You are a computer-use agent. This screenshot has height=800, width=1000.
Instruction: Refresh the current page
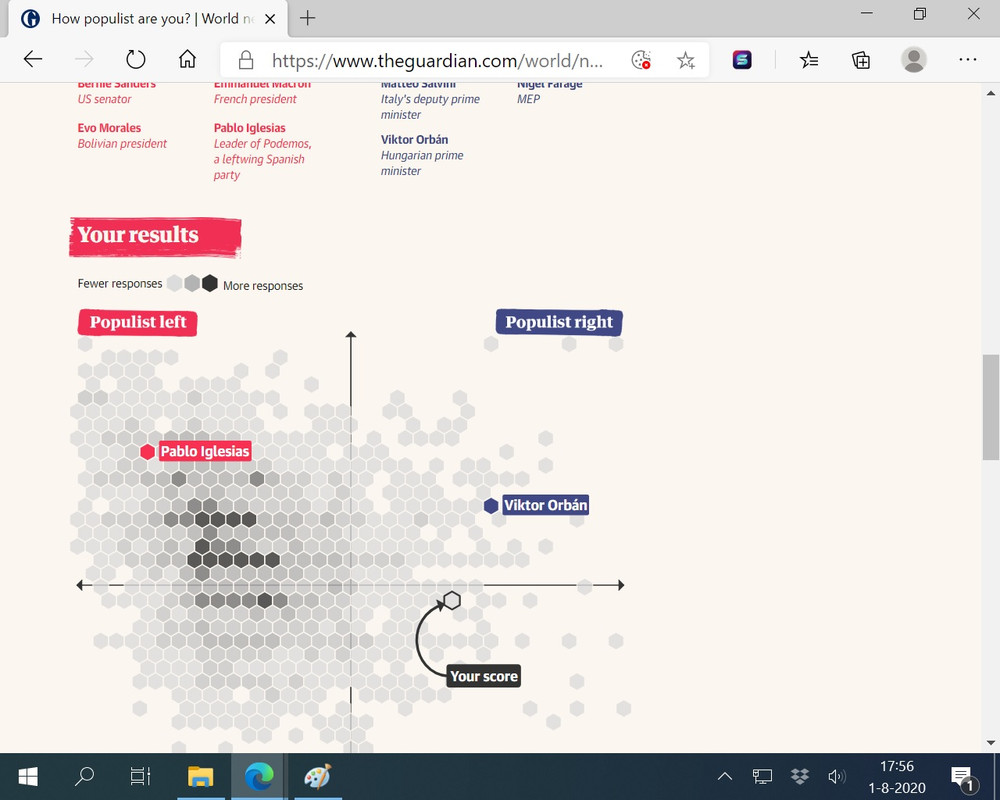pyautogui.click(x=135, y=60)
